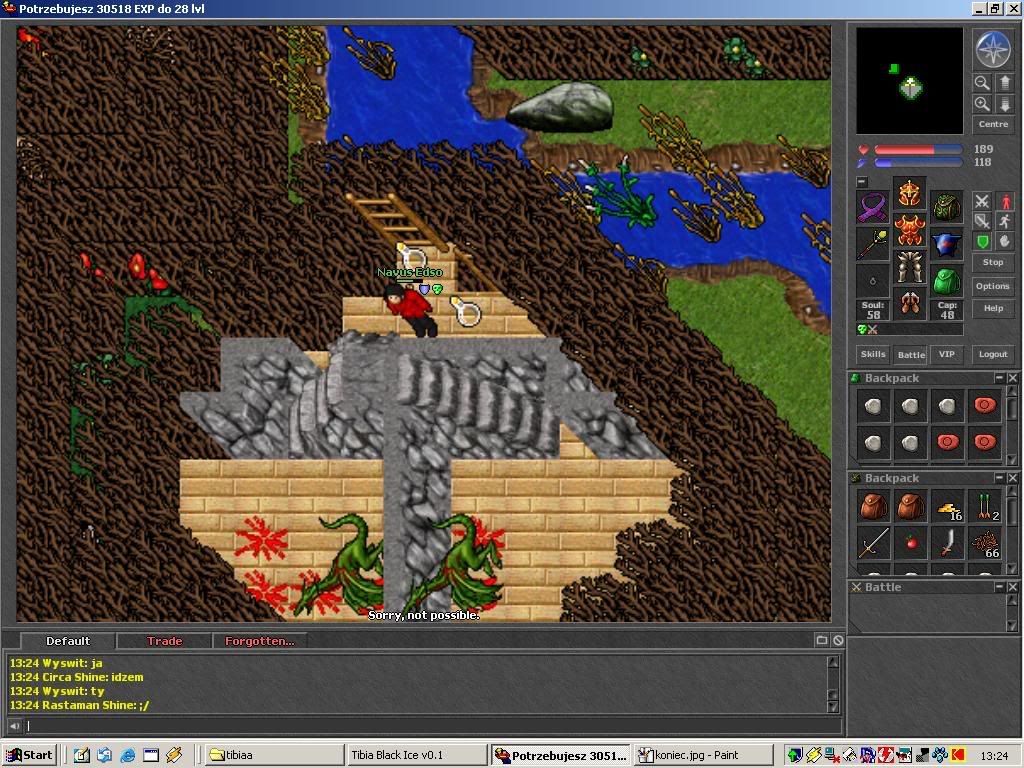This screenshot has height=768, width=1024.
Task: Select the wand in weapon slot
Action: coord(872,244)
